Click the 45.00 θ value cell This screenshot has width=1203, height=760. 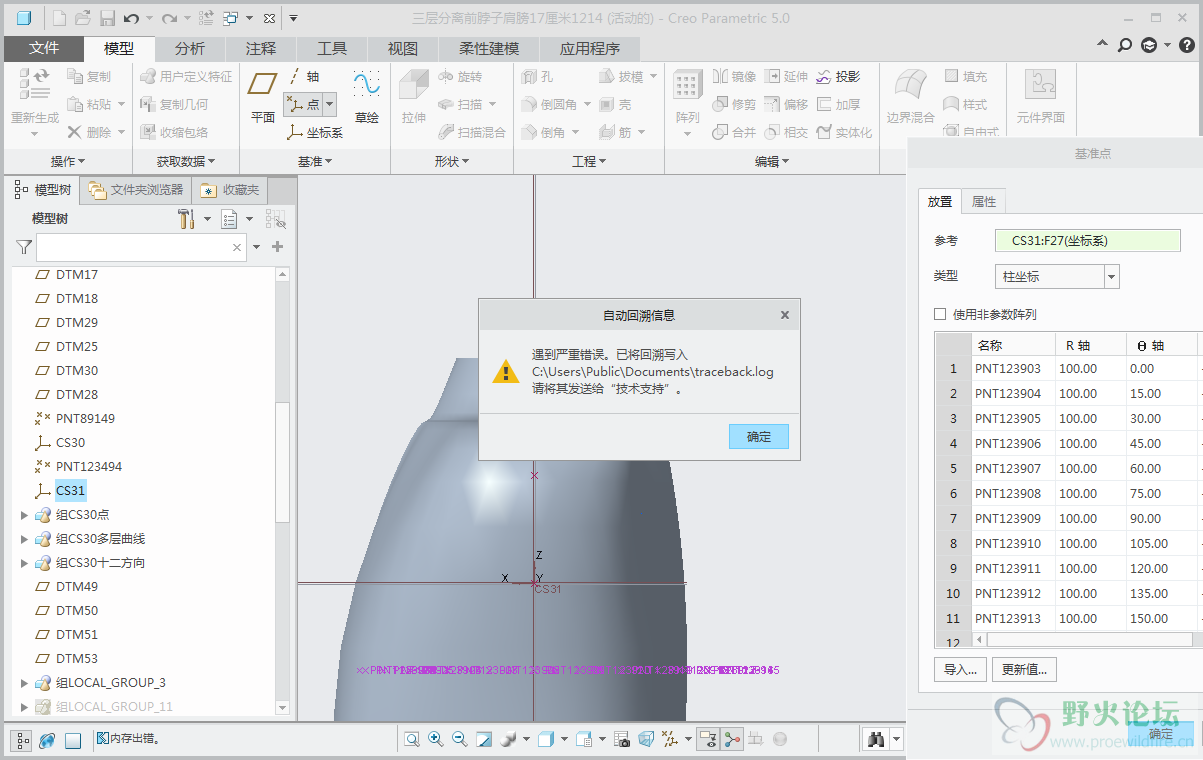pos(1161,443)
